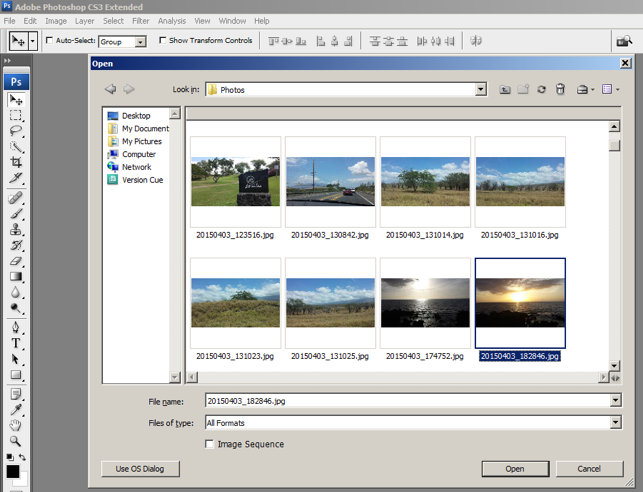Choose the Hand tool
Viewport: 643px width, 492px height.
16,424
